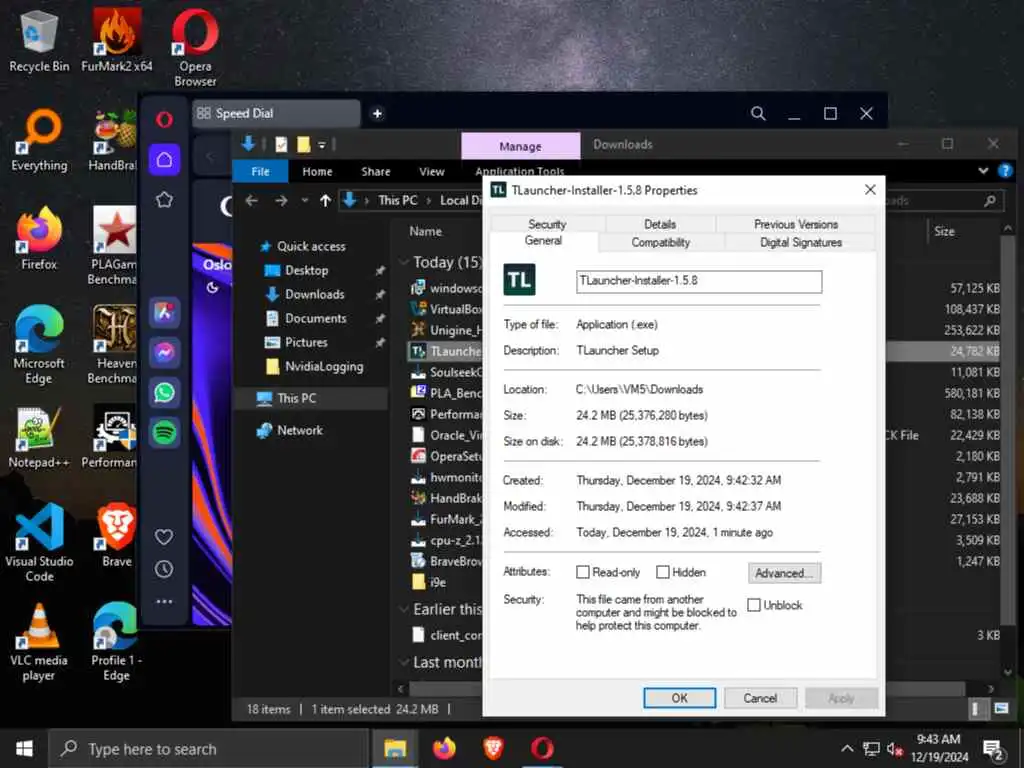Click OK button in Properties dialog
The image size is (1024, 768).
click(x=679, y=698)
